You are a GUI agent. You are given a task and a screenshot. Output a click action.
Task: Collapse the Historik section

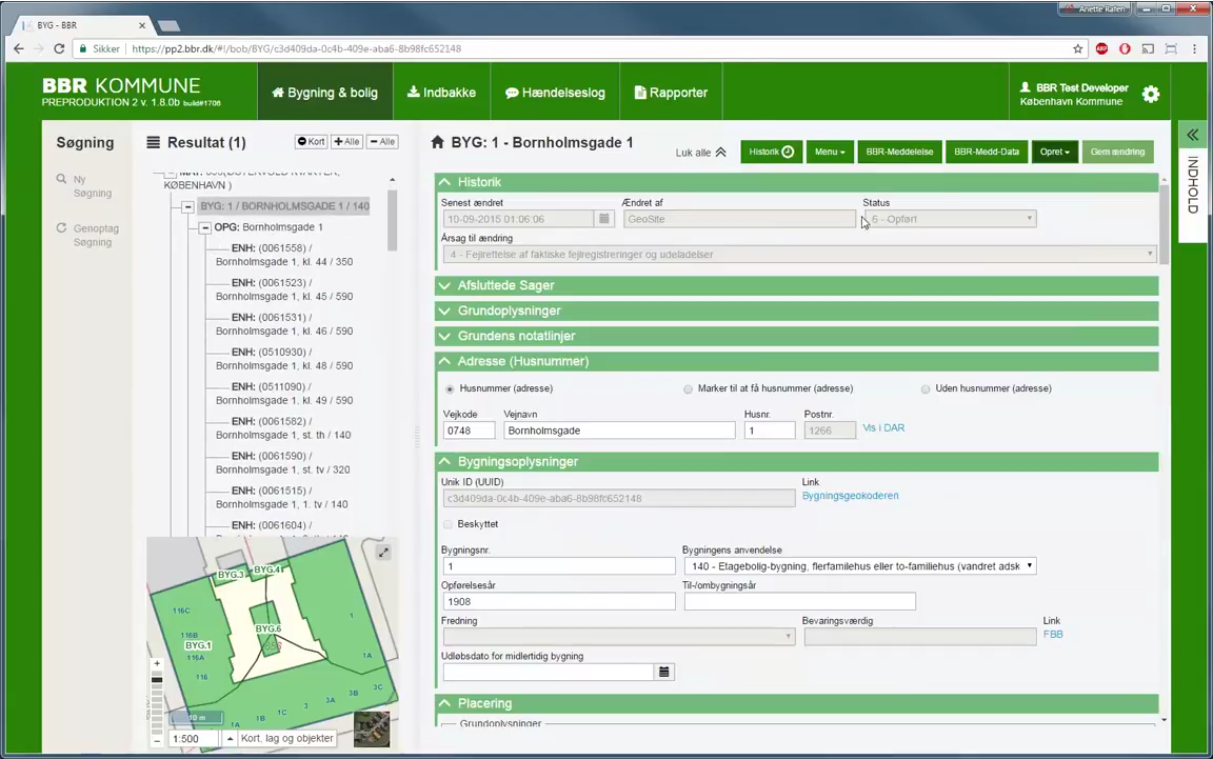coord(796,182)
